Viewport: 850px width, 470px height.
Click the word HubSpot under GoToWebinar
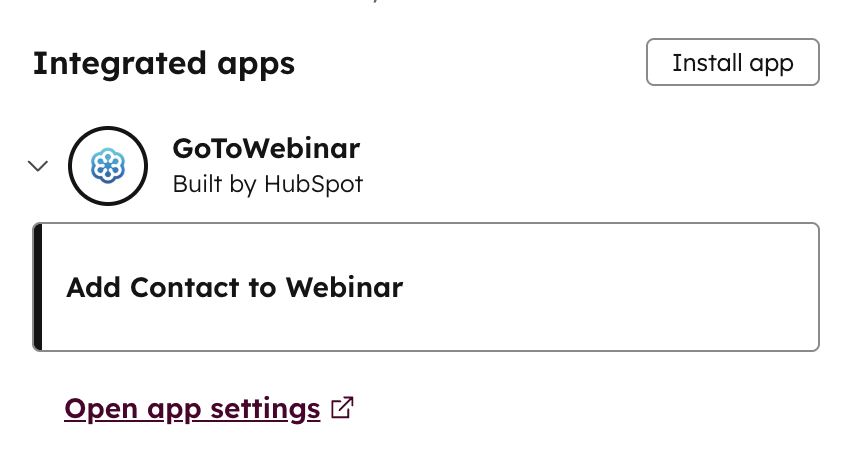coord(313,184)
